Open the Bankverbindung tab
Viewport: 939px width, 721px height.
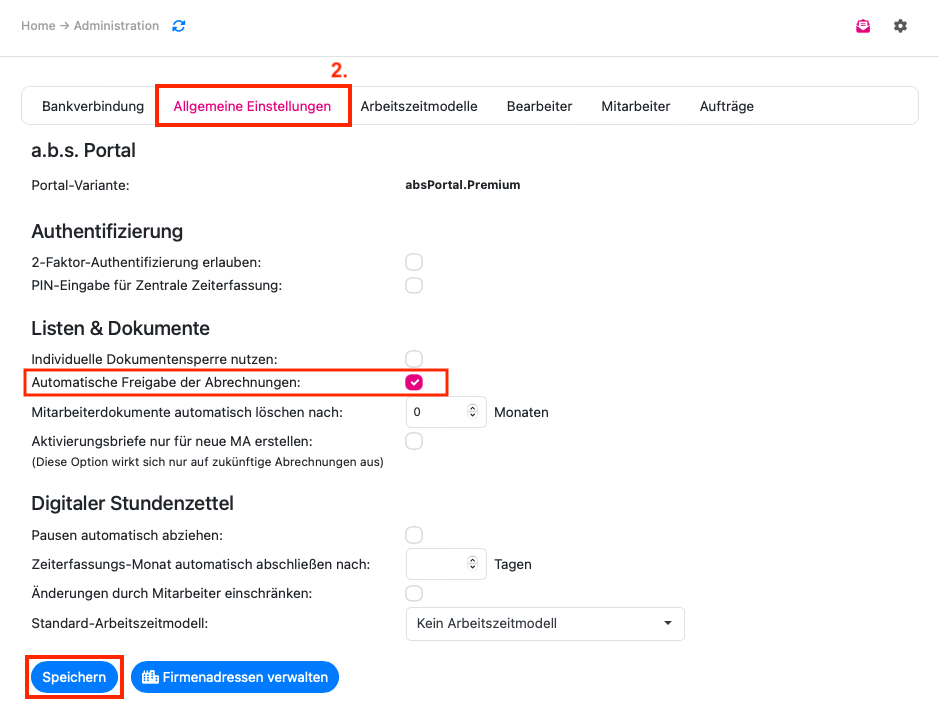coord(93,106)
